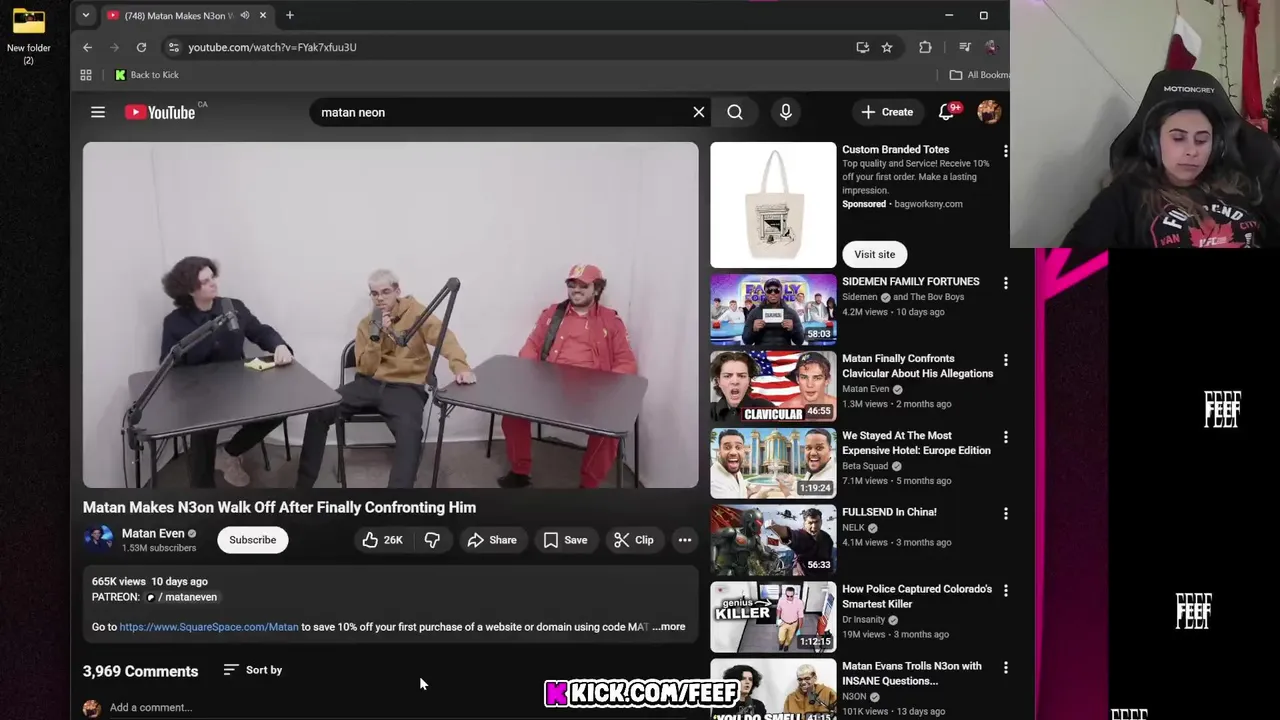Open the Clavicular video thumbnail

tap(773, 386)
